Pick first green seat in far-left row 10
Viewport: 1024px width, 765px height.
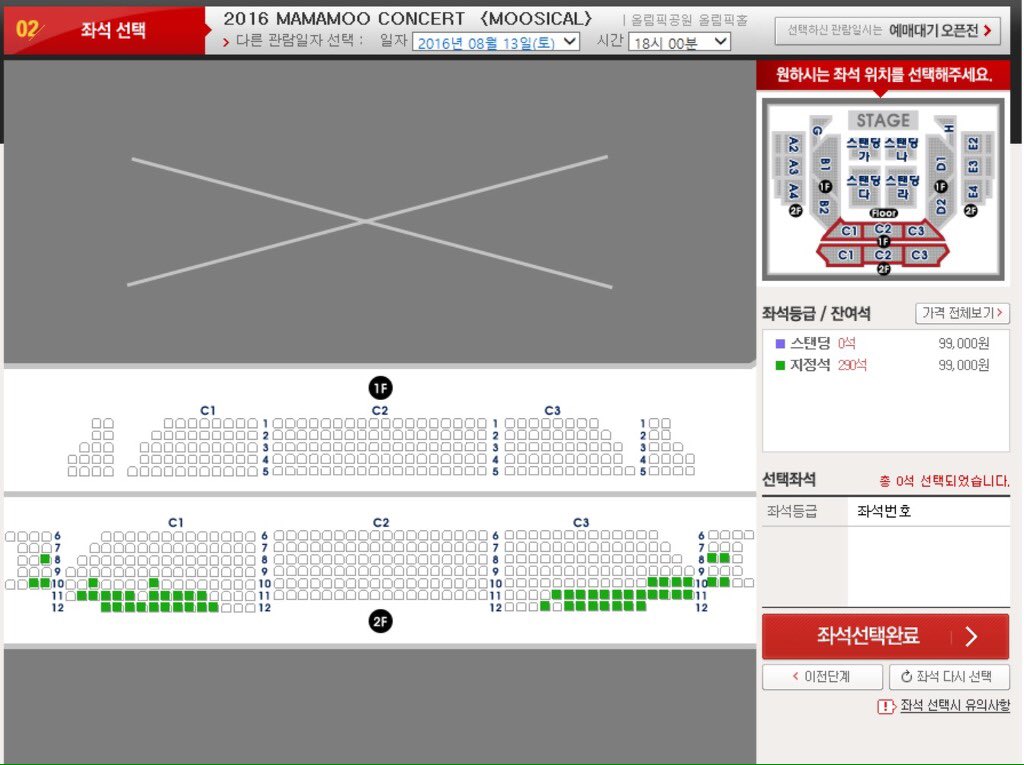click(x=33, y=583)
